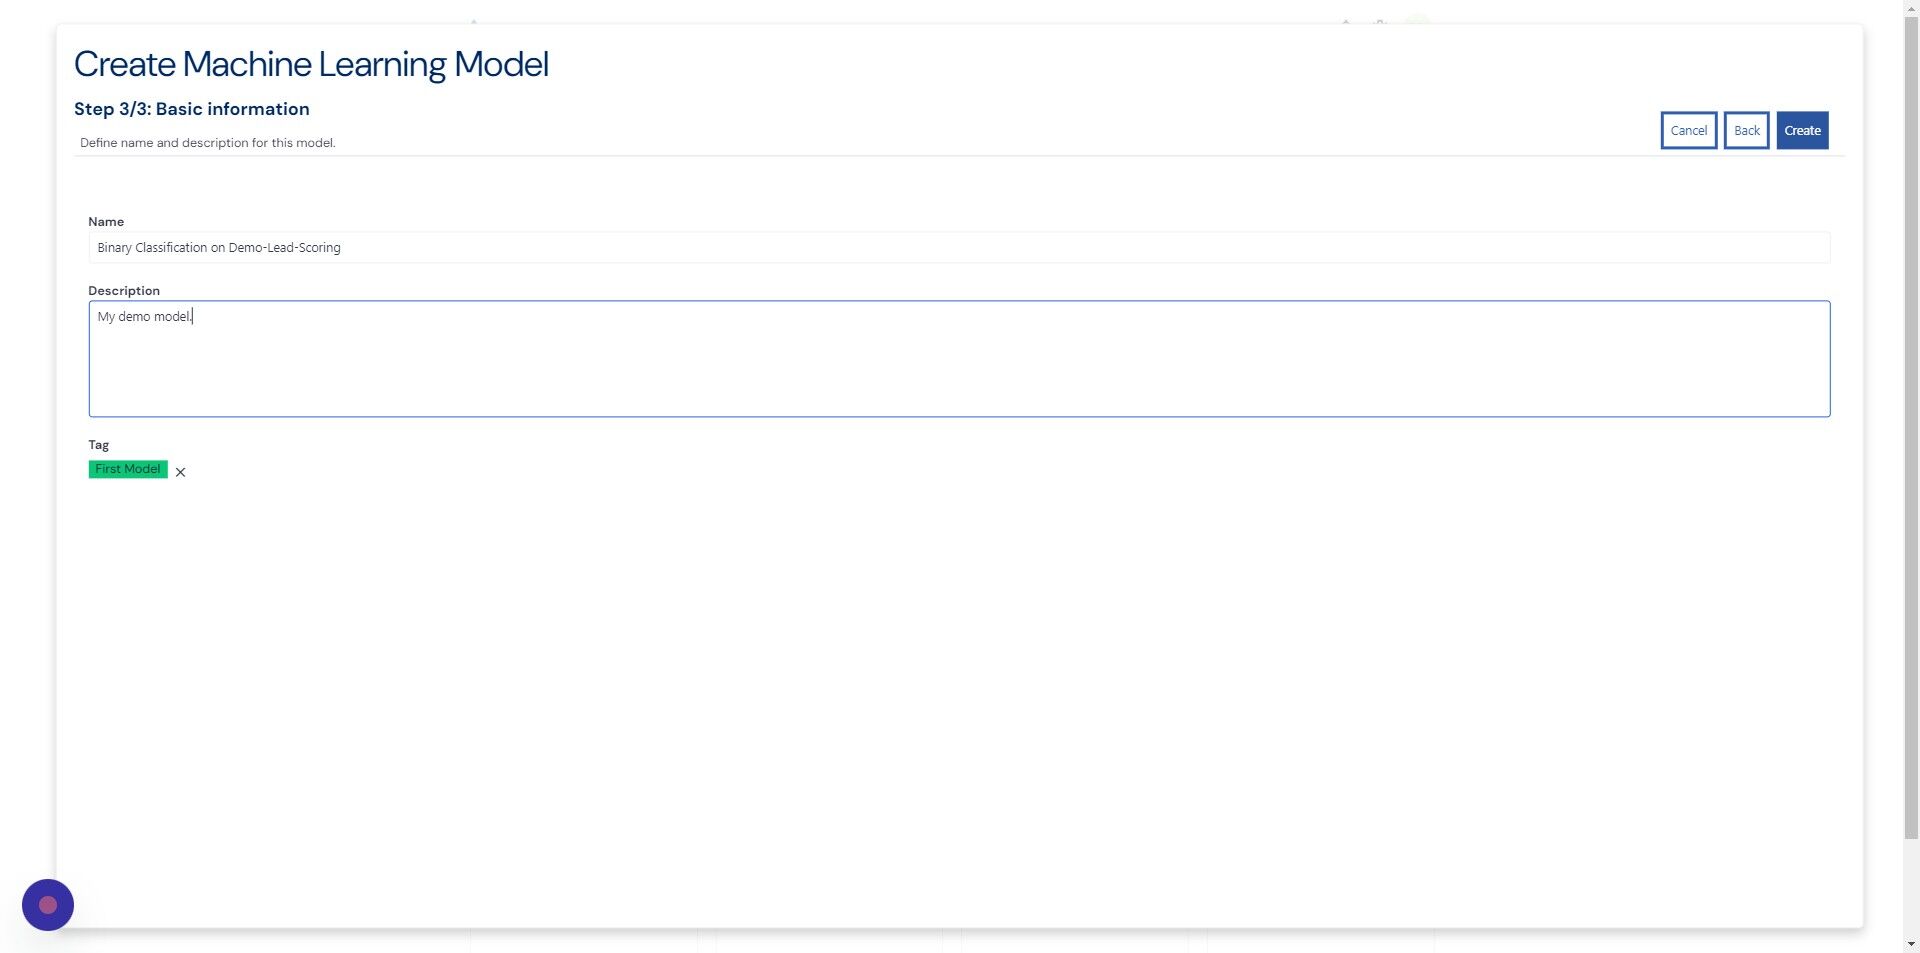Click the Binary Classification name text

click(219, 248)
